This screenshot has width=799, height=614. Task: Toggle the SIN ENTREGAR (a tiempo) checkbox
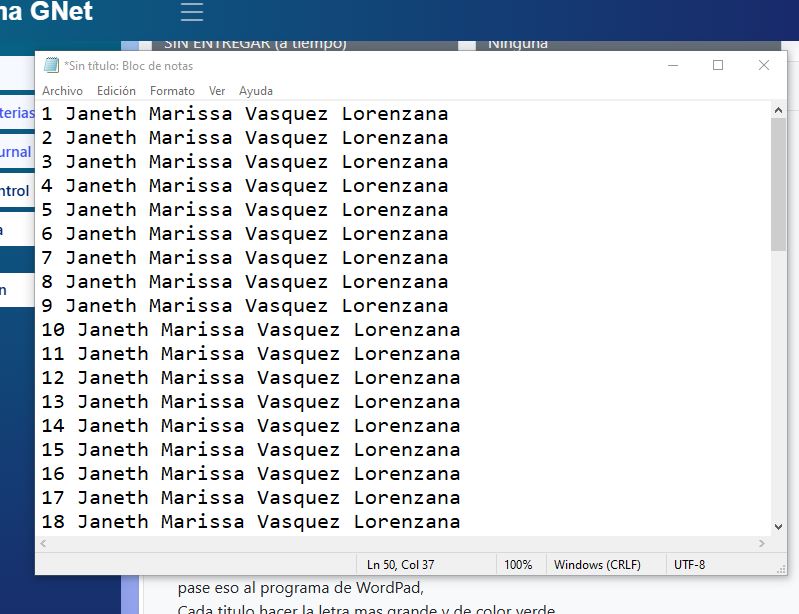pos(145,44)
